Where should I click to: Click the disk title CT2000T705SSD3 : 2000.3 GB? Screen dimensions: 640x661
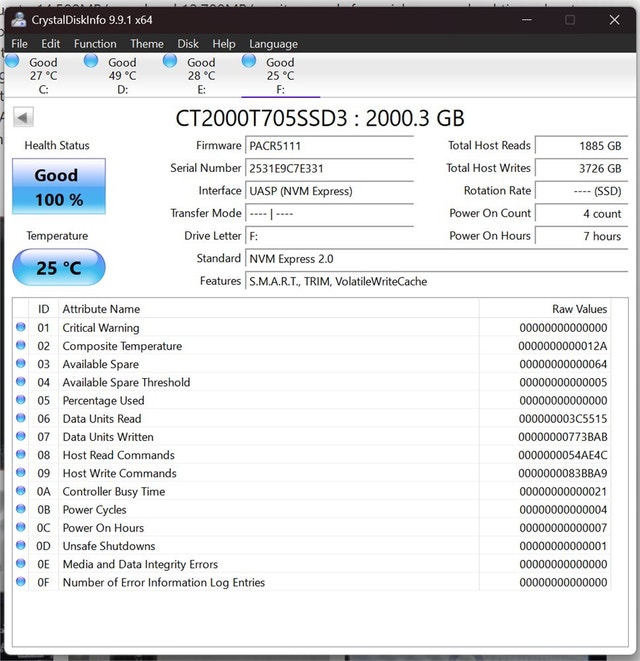(x=320, y=118)
